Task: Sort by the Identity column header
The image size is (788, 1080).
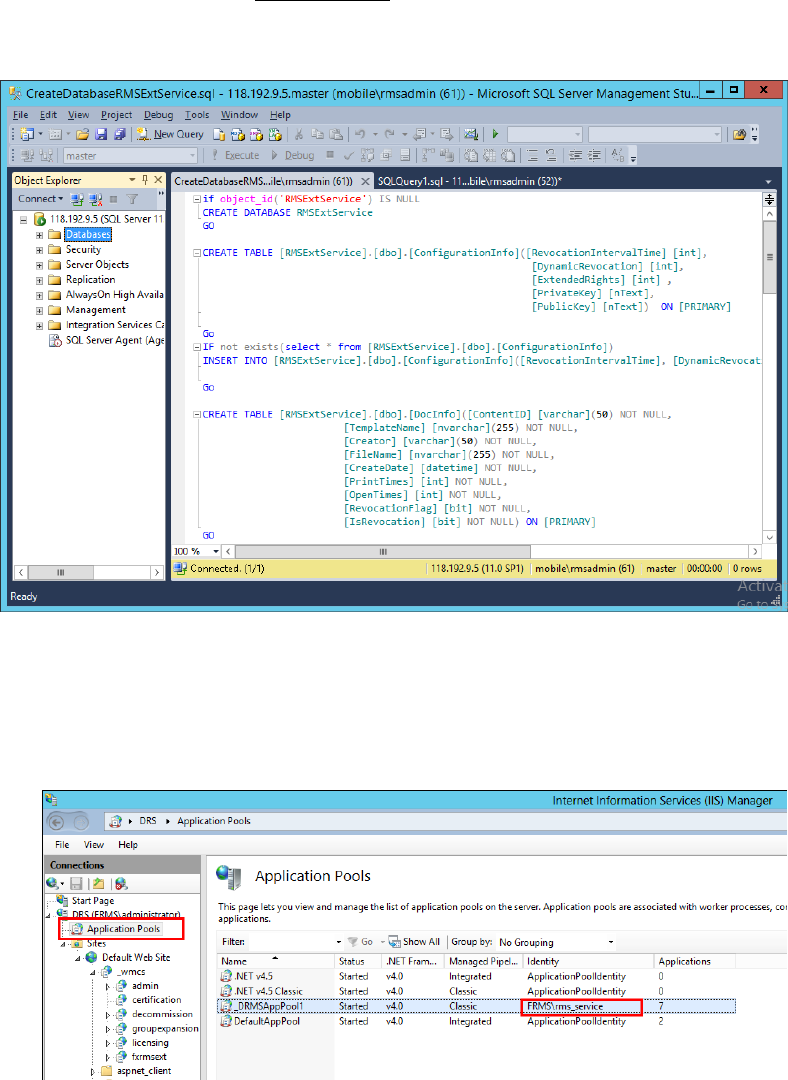Action: click(544, 961)
